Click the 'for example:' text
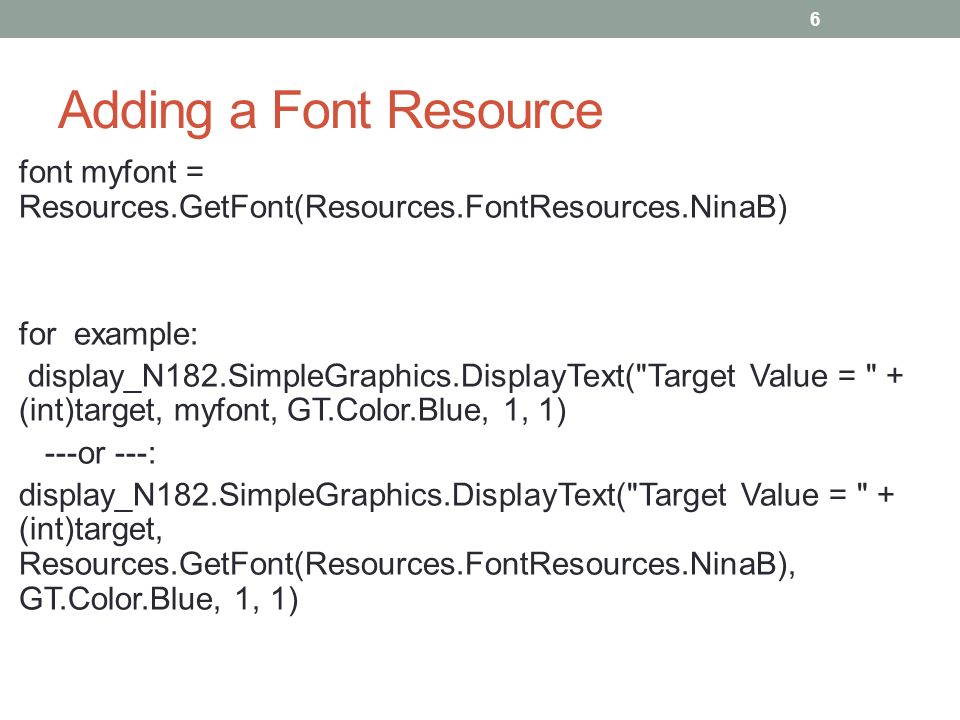 coord(108,334)
